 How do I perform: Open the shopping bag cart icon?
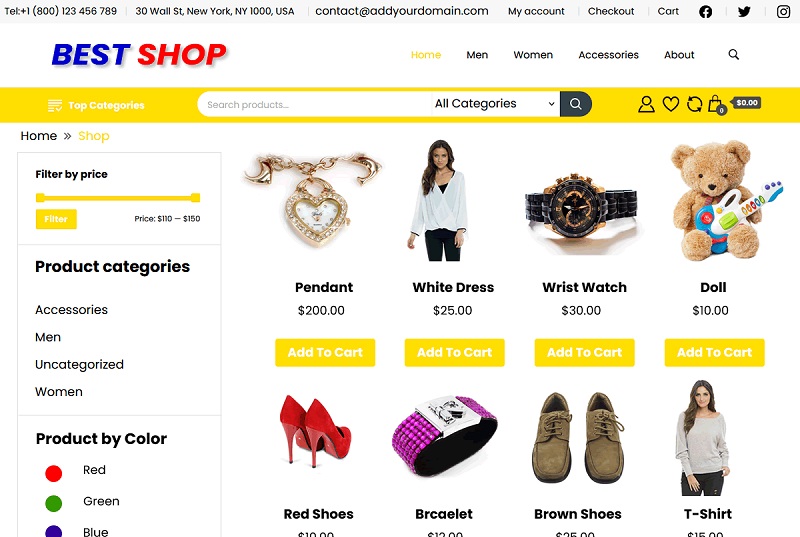pyautogui.click(x=716, y=105)
